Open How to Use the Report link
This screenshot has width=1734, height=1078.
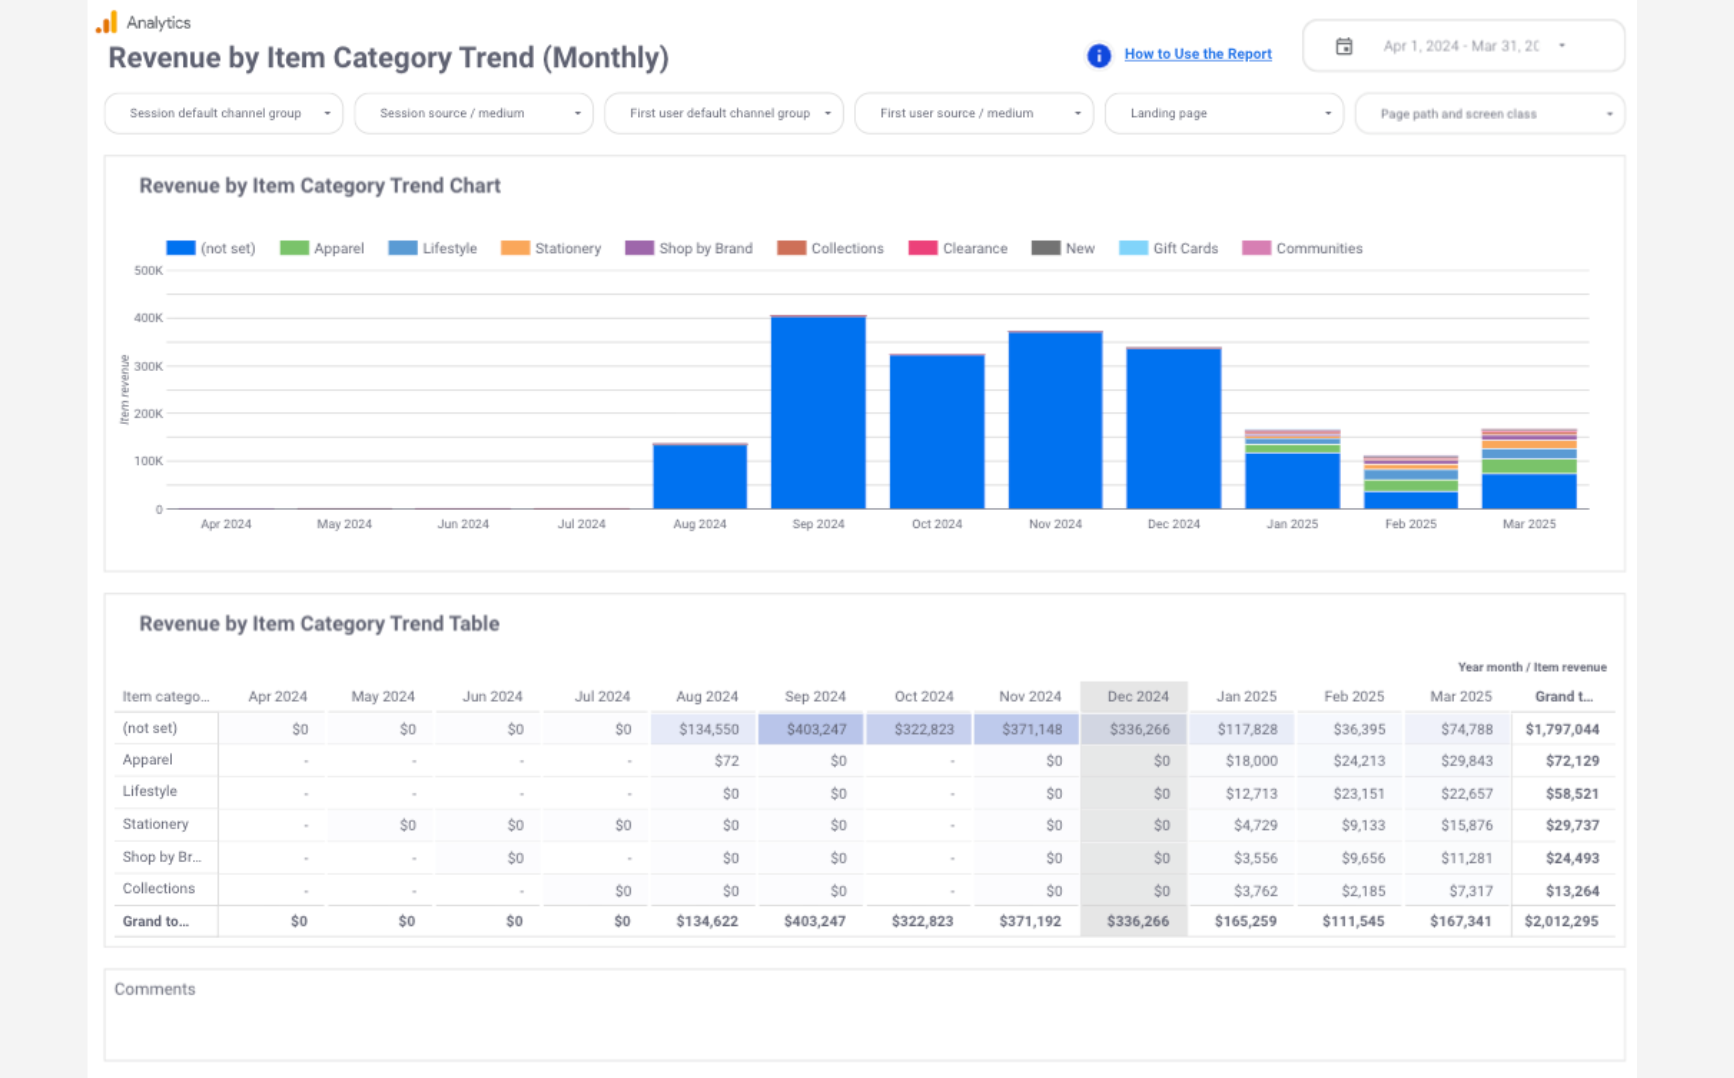tap(1197, 54)
